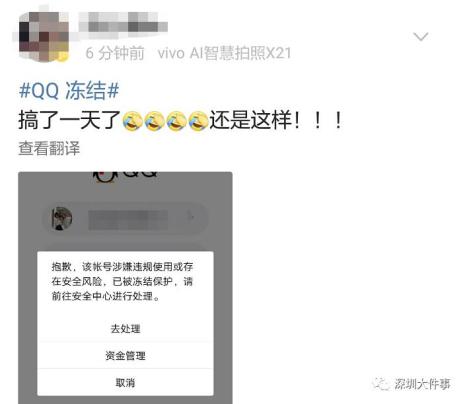The height and width of the screenshot is (404, 465).
Task: Open the blurred poster username
Action: 123,23
